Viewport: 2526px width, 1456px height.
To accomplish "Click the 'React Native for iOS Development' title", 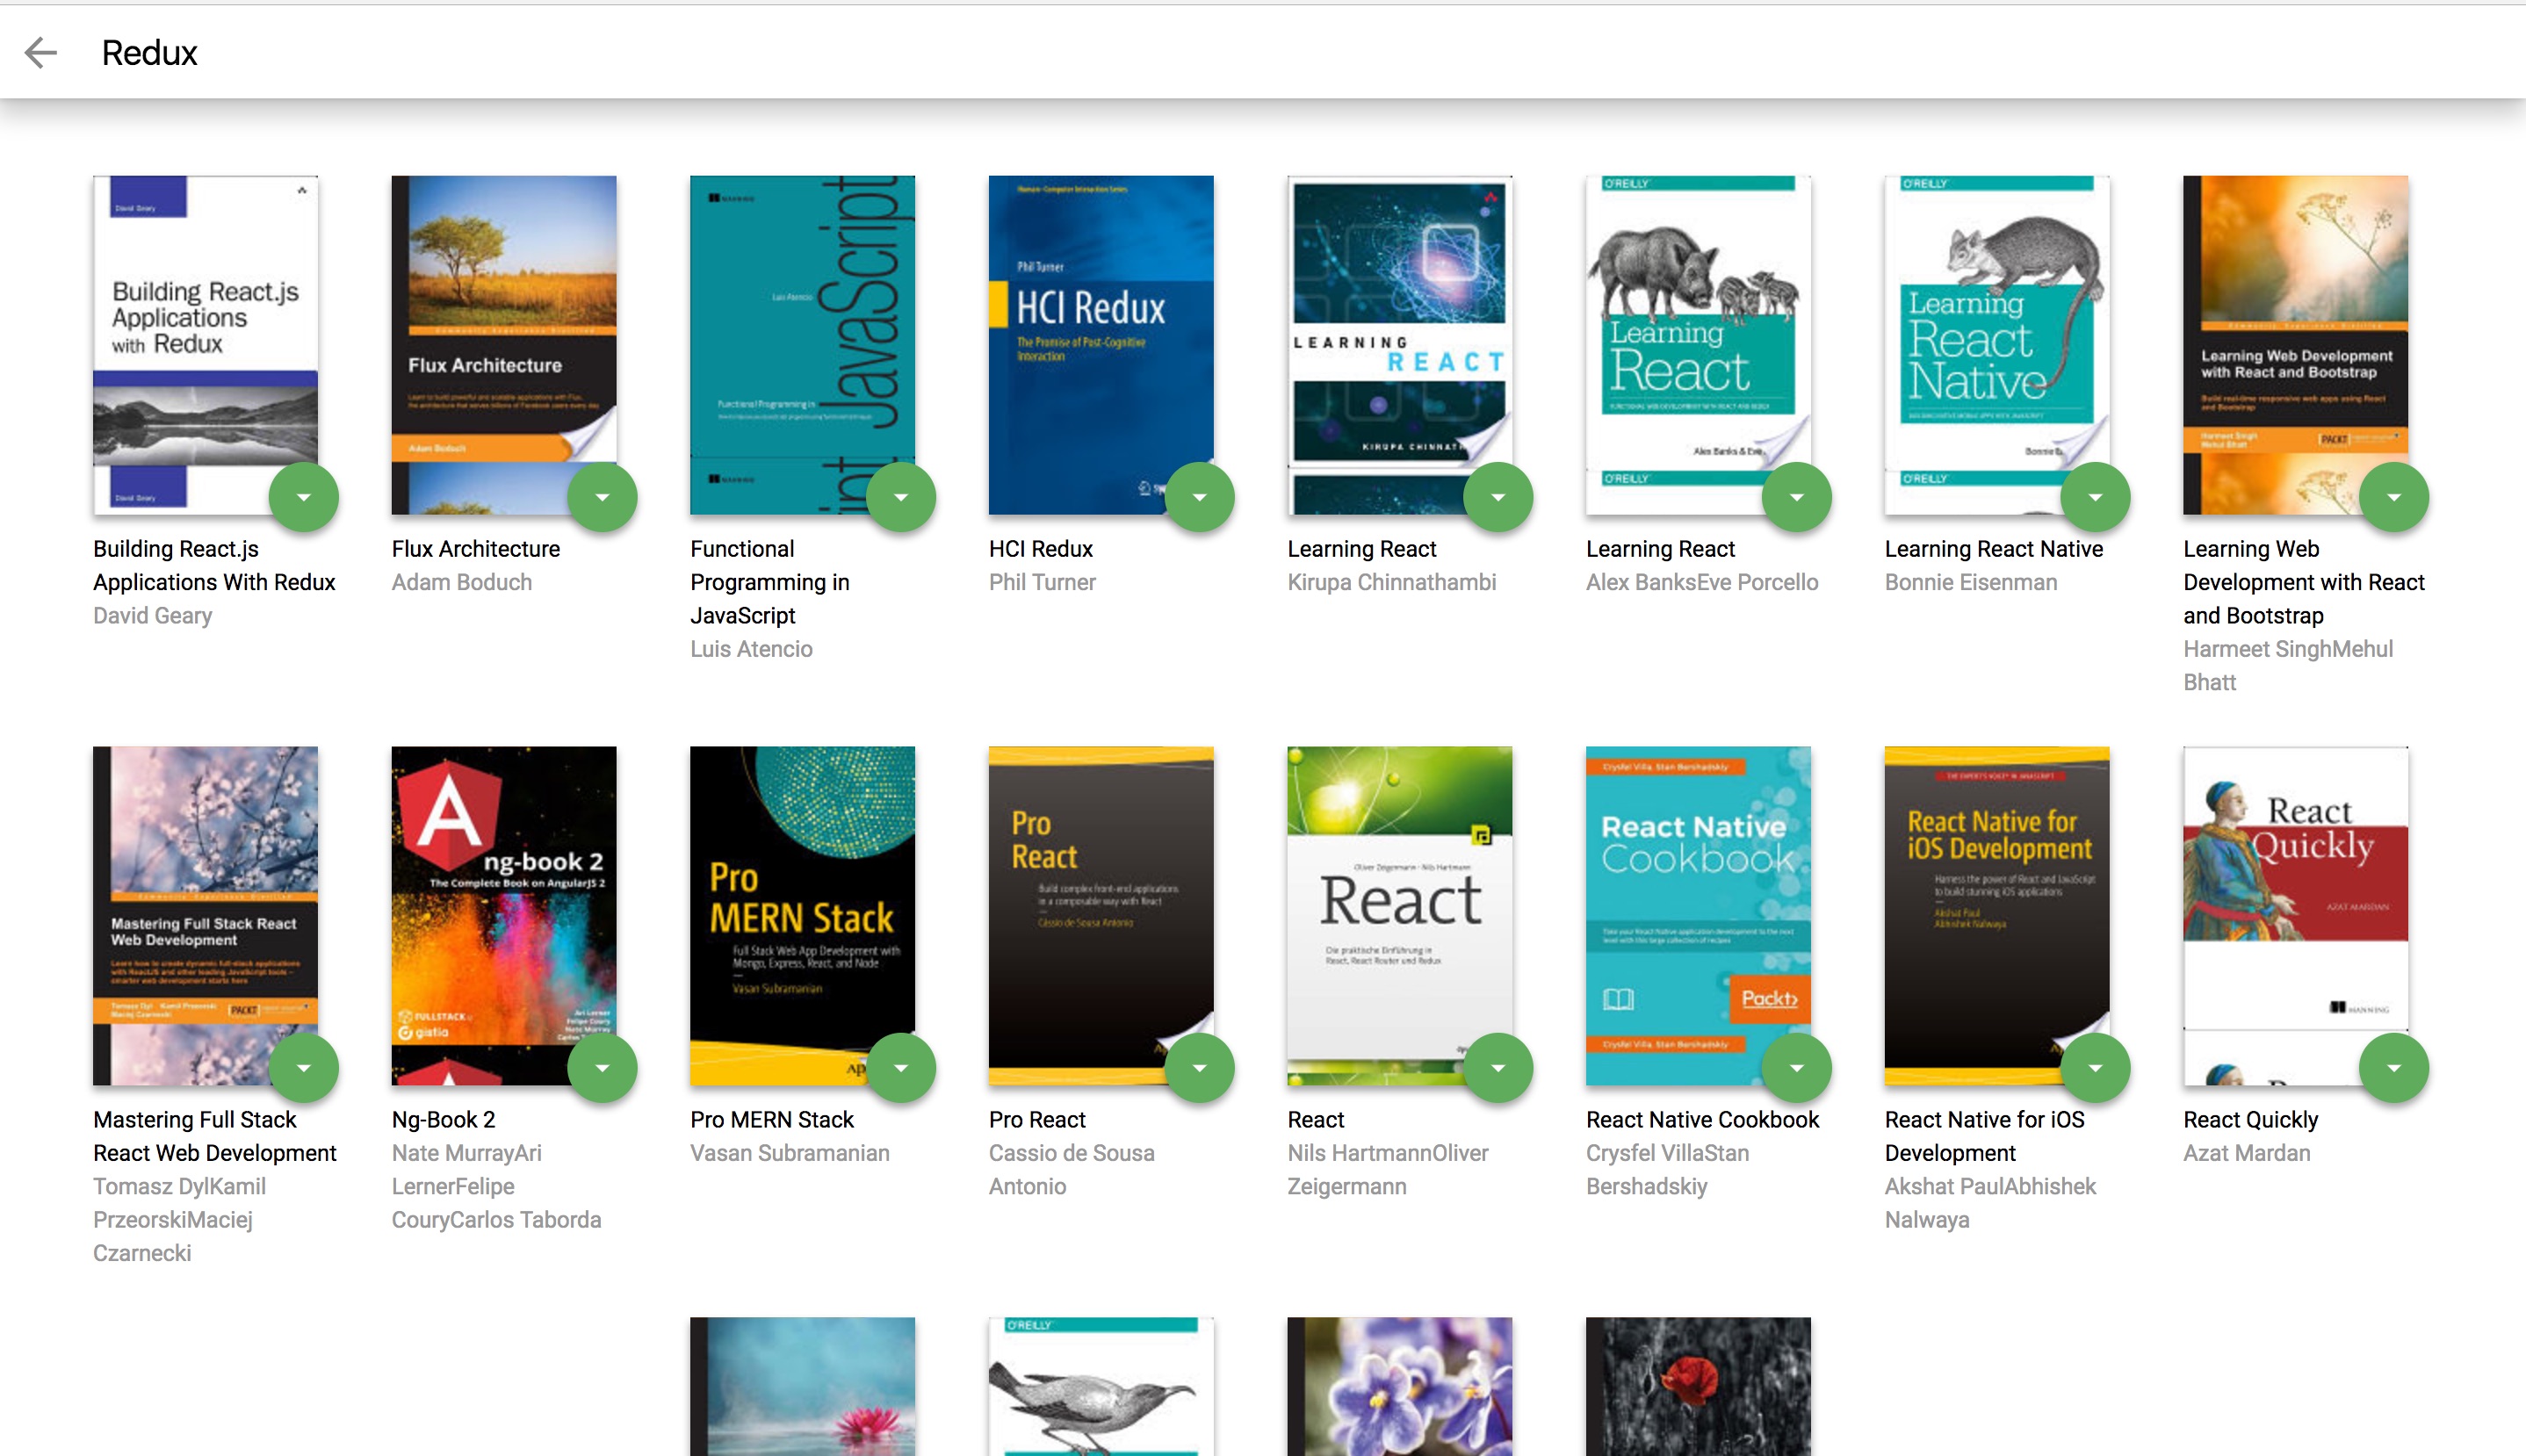I will [x=1985, y=1136].
